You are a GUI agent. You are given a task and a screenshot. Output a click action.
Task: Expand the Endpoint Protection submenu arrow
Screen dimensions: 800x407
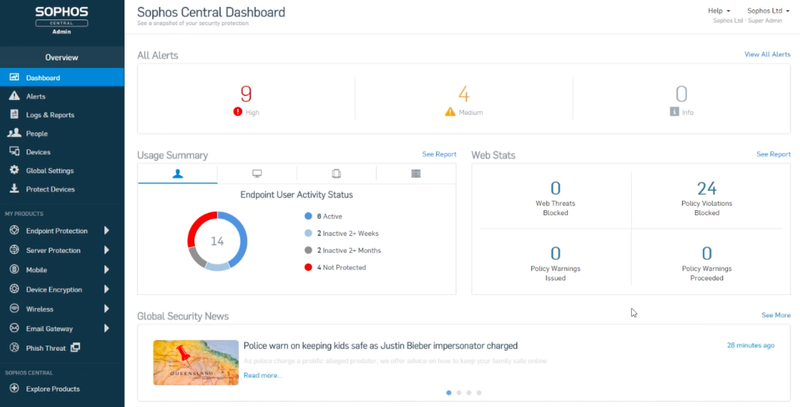pos(107,231)
